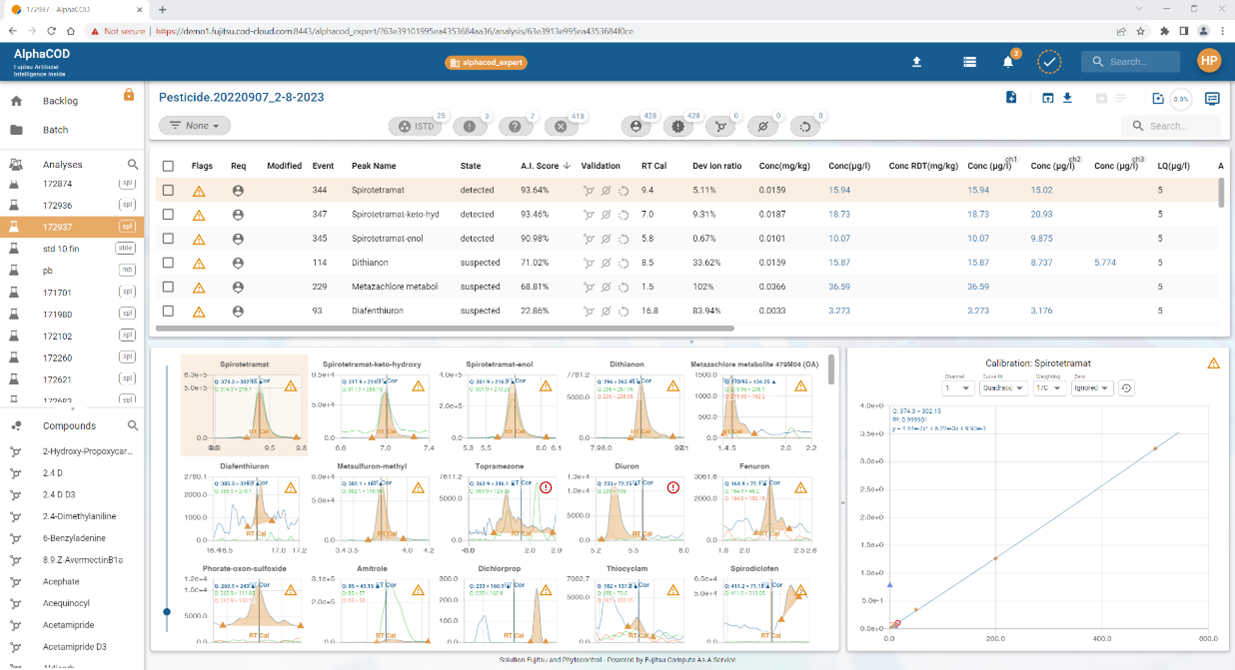This screenshot has height=670, width=1235.
Task: Click the upload icon in header
Action: point(916,62)
